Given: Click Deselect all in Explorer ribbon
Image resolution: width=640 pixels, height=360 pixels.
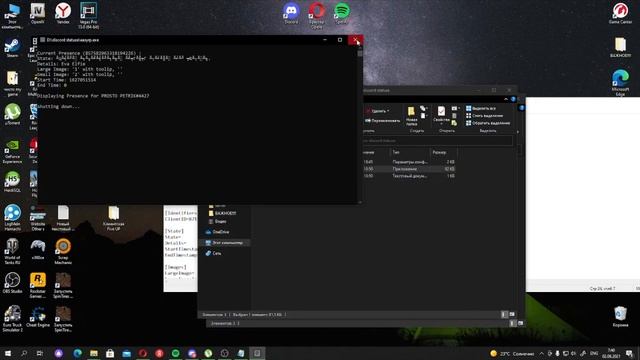Looking at the screenshot, I should click(x=484, y=116).
